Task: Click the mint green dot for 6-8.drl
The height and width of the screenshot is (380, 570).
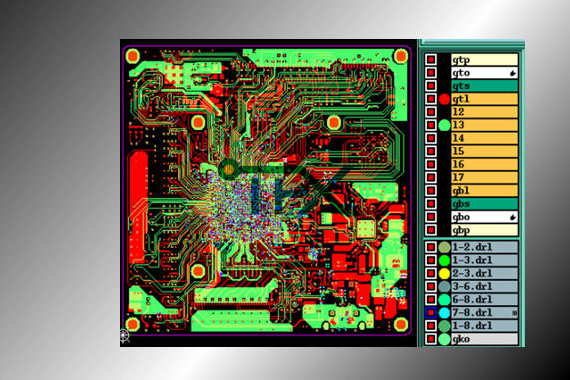Action: 444,300
